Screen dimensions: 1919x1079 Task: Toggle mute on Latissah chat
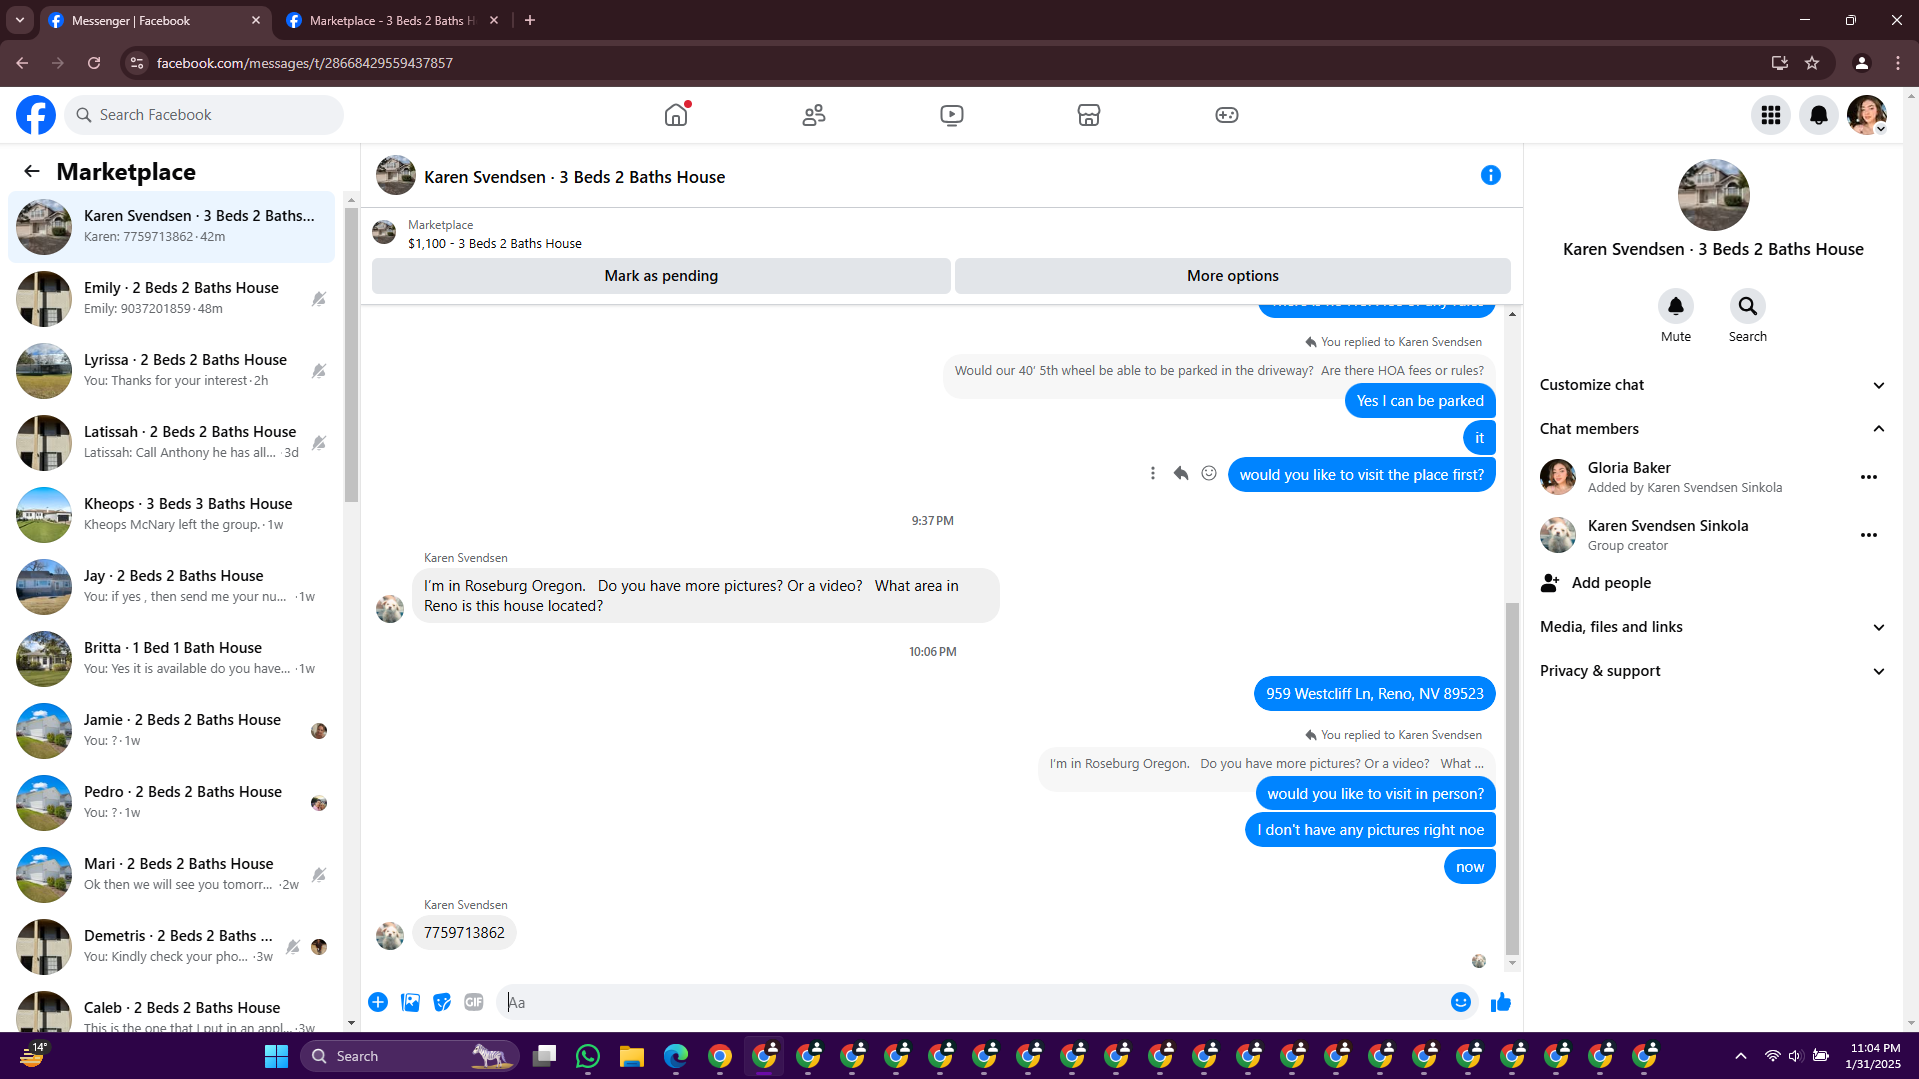(319, 443)
